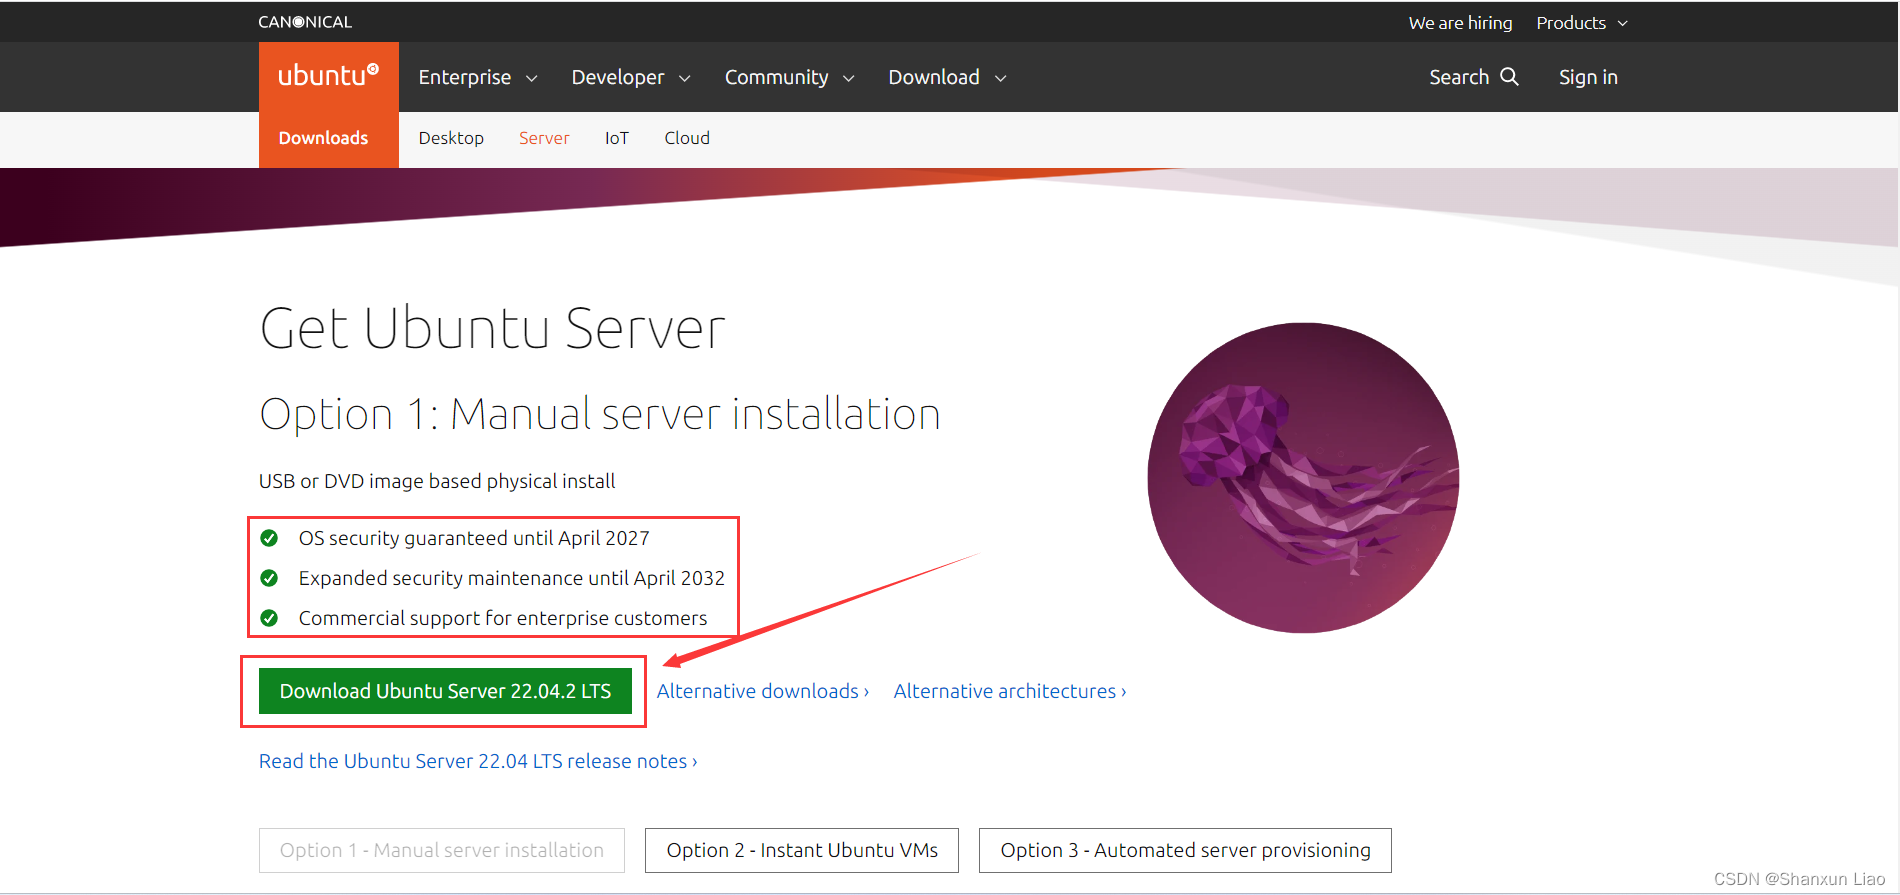Click the green check beside Expanded security maintenance
1900x895 pixels.
click(269, 578)
